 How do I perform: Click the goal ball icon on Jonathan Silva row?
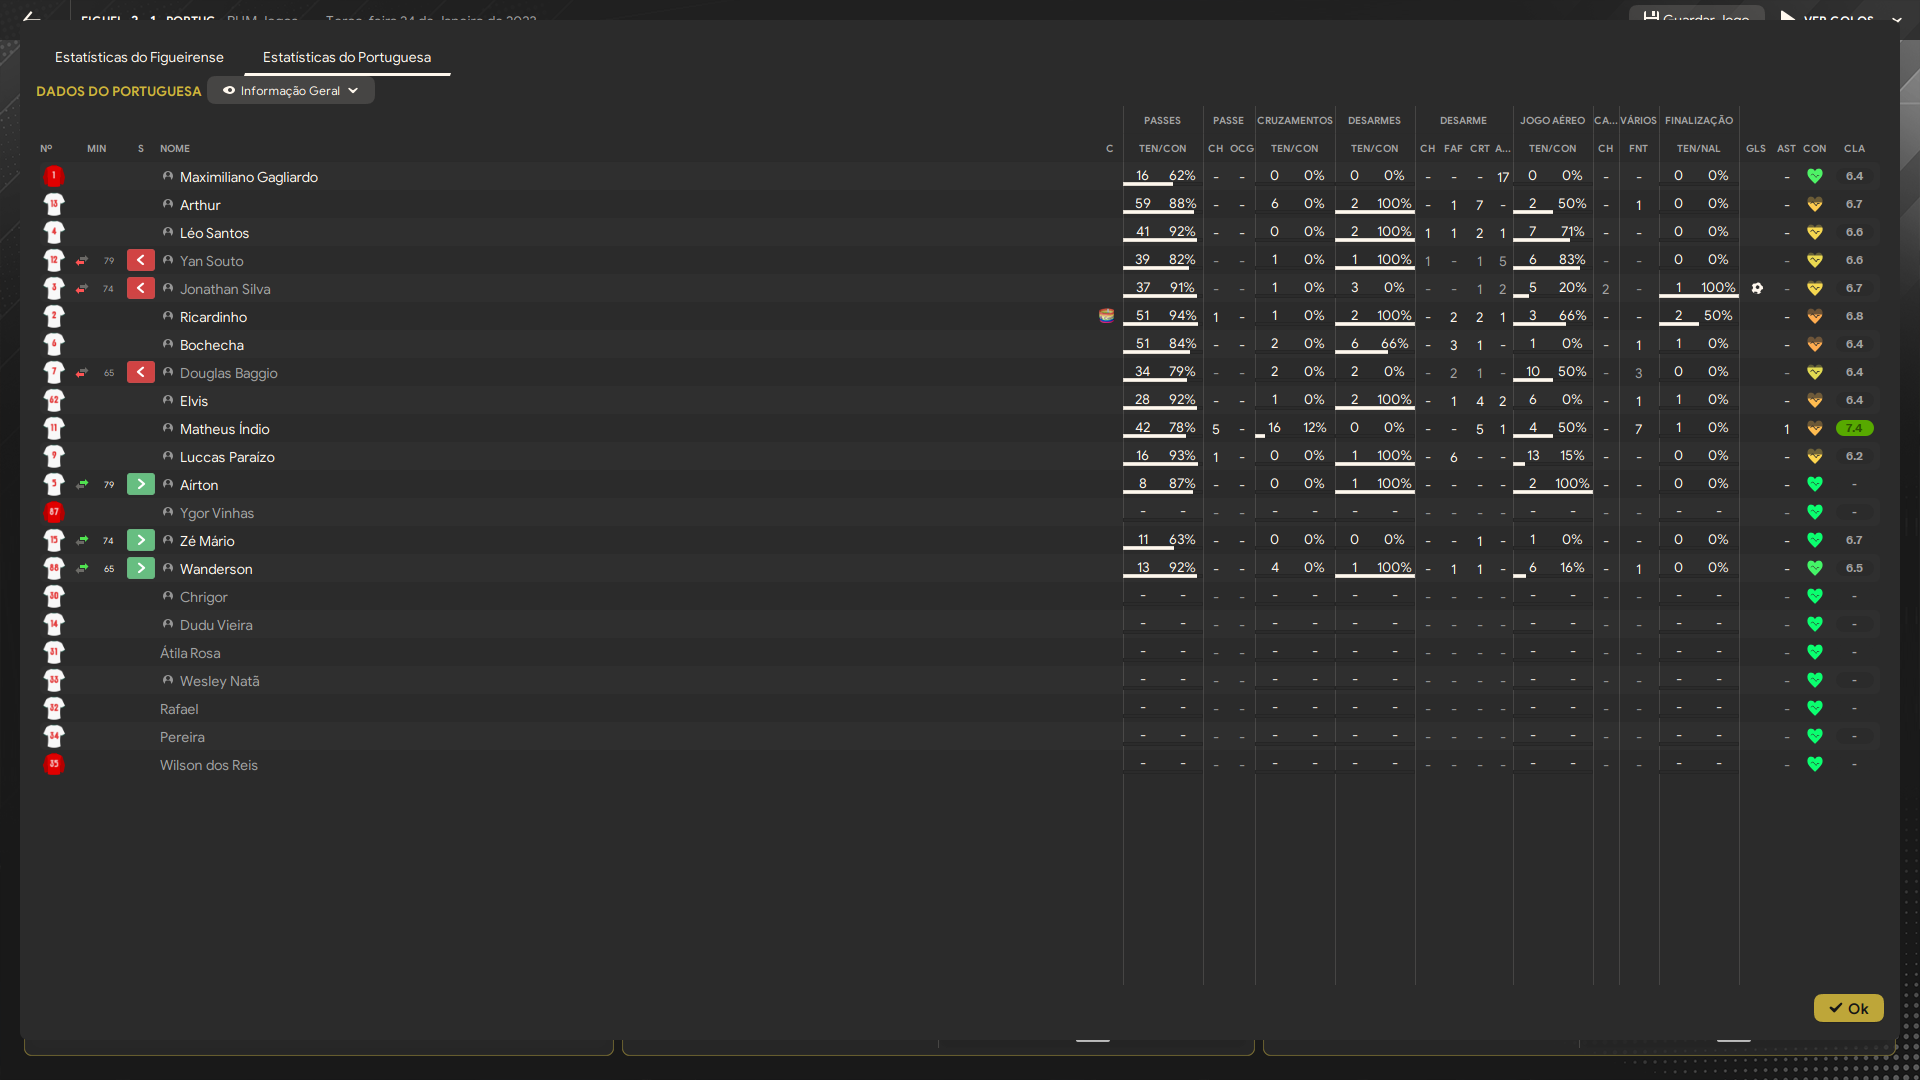pos(1757,288)
